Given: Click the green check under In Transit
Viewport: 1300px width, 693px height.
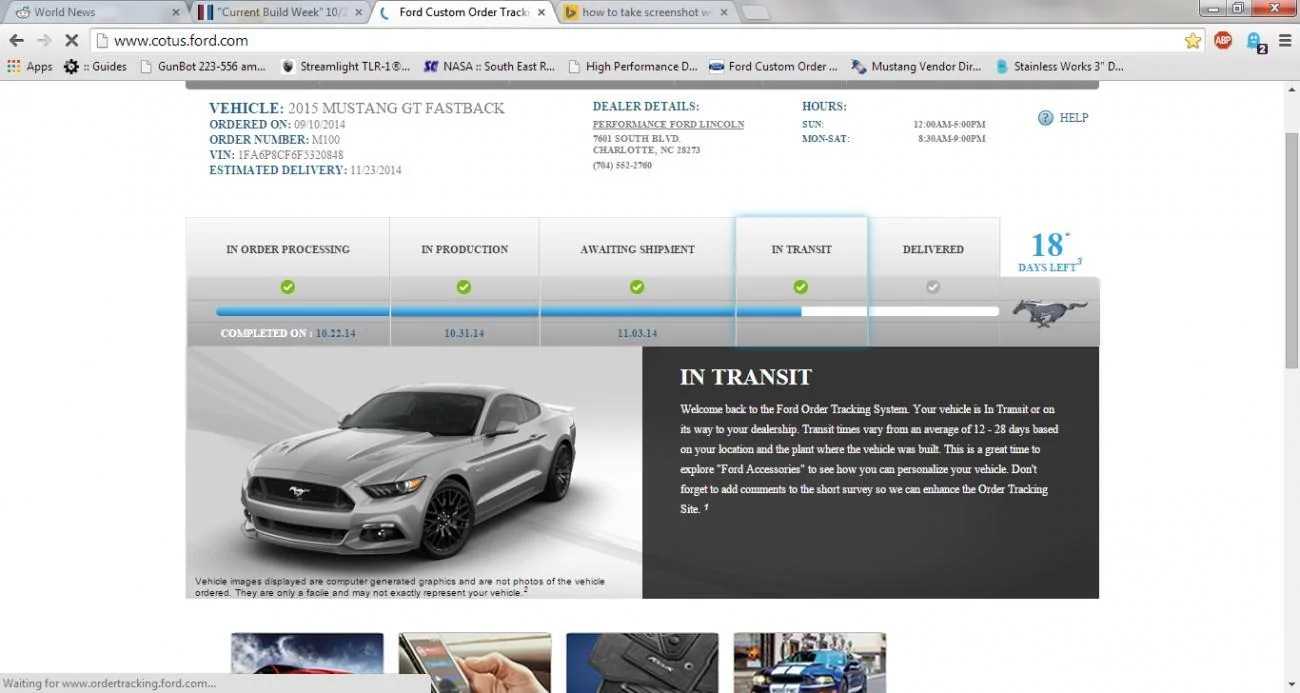Looking at the screenshot, I should coord(801,287).
